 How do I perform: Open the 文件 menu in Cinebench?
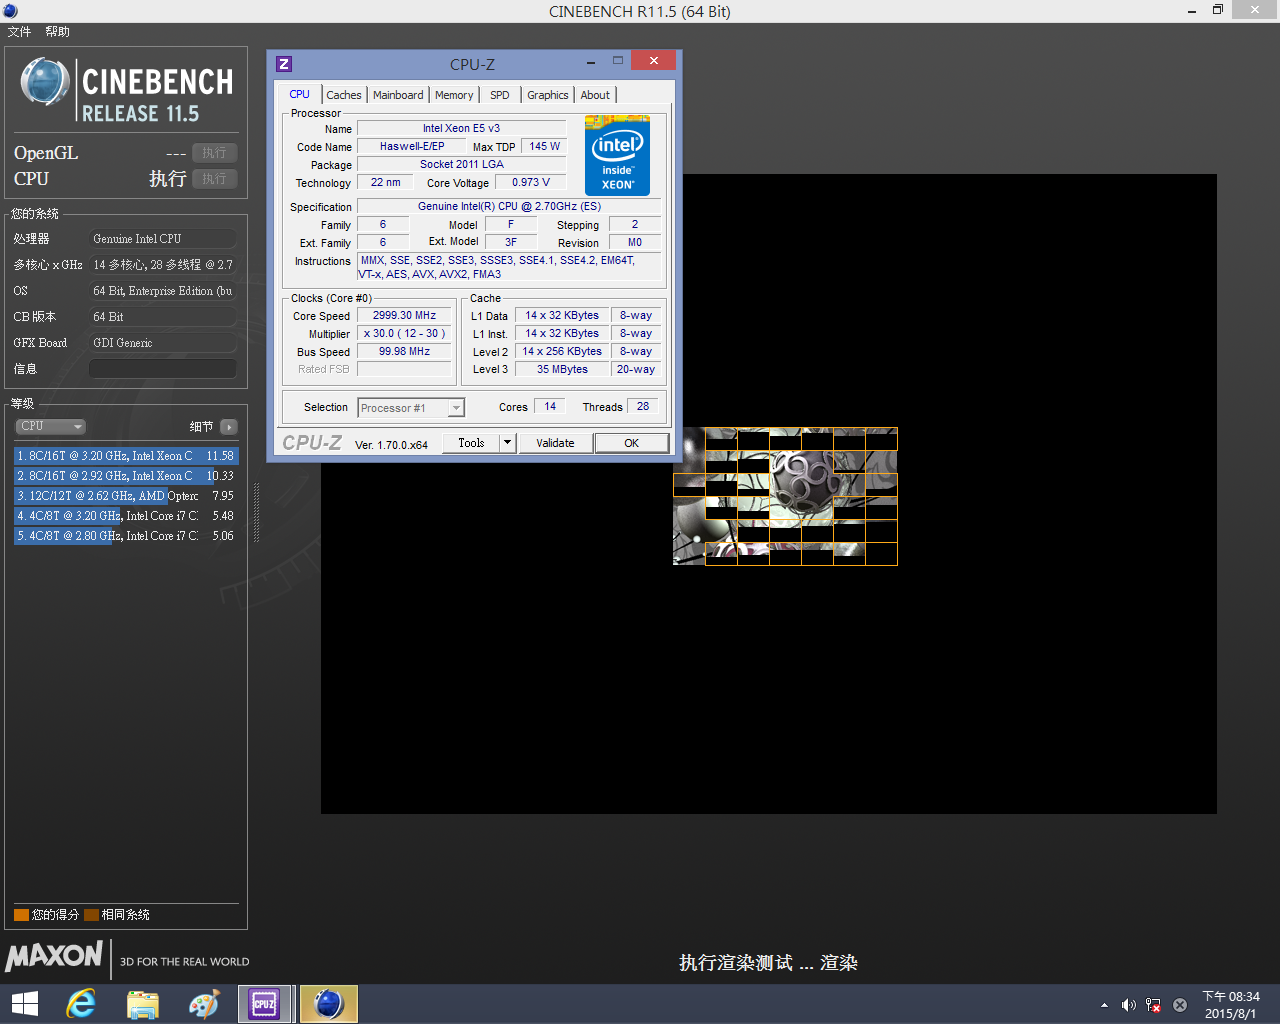pos(19,32)
